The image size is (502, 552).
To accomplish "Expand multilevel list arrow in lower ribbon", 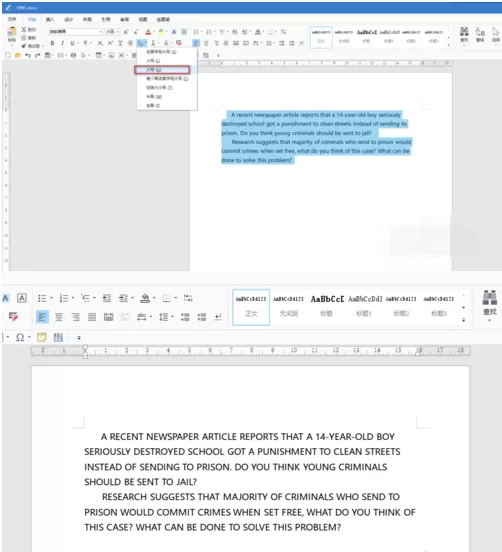I will point(94,298).
